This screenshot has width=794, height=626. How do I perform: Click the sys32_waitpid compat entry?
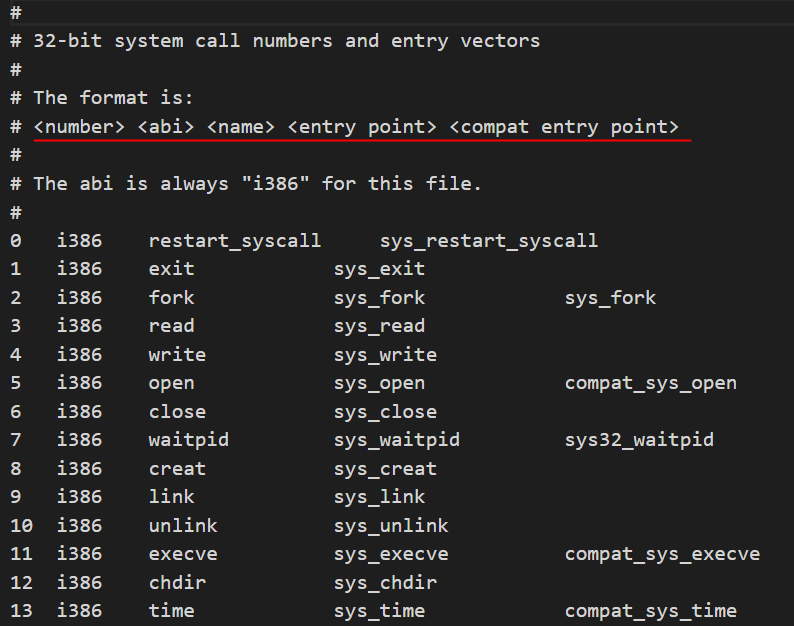click(x=639, y=440)
